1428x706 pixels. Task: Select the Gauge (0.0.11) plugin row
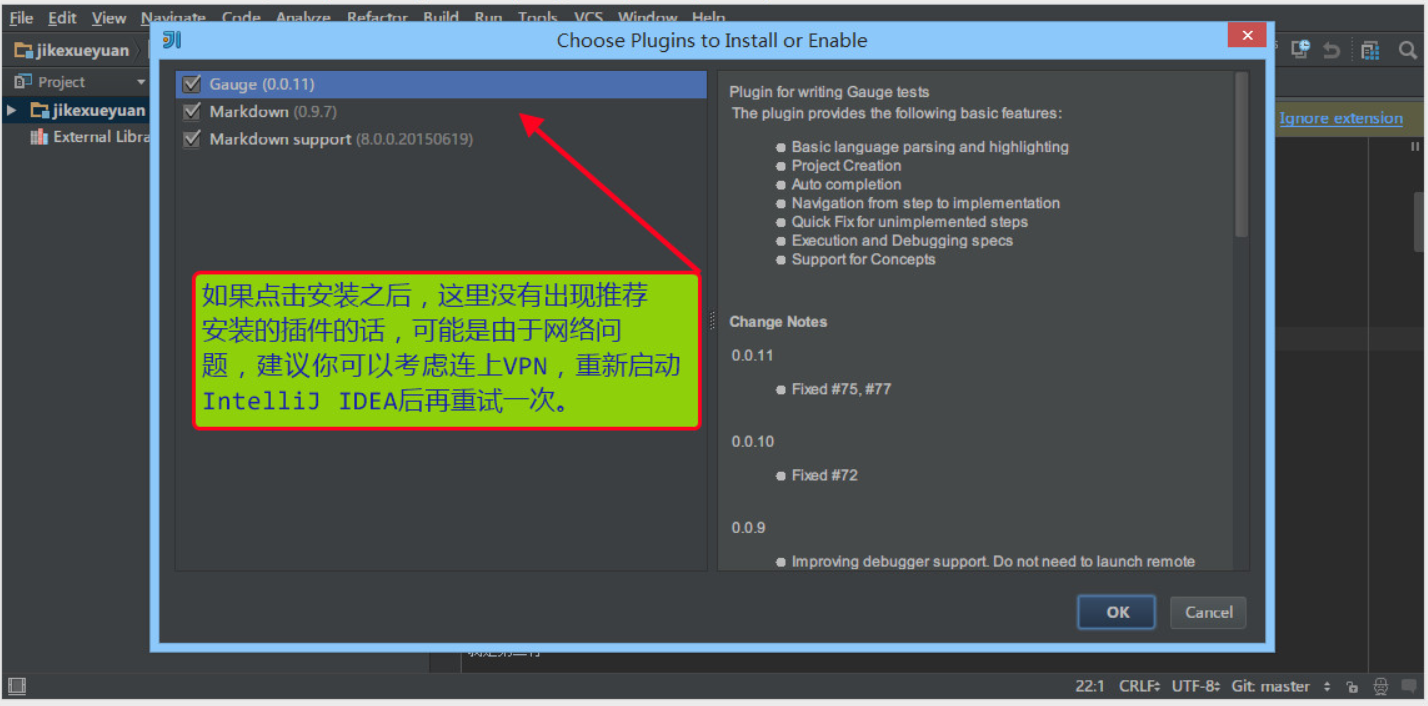click(441, 84)
